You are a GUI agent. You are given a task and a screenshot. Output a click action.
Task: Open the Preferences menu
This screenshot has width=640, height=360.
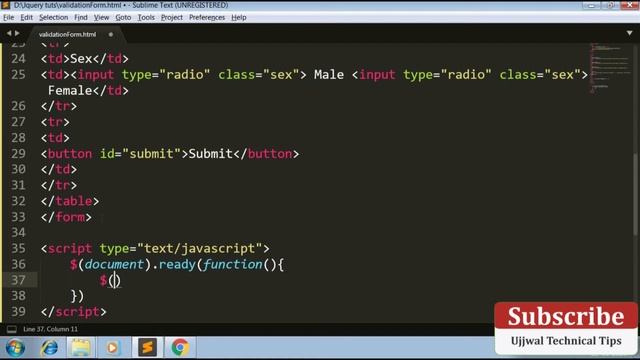click(x=207, y=18)
